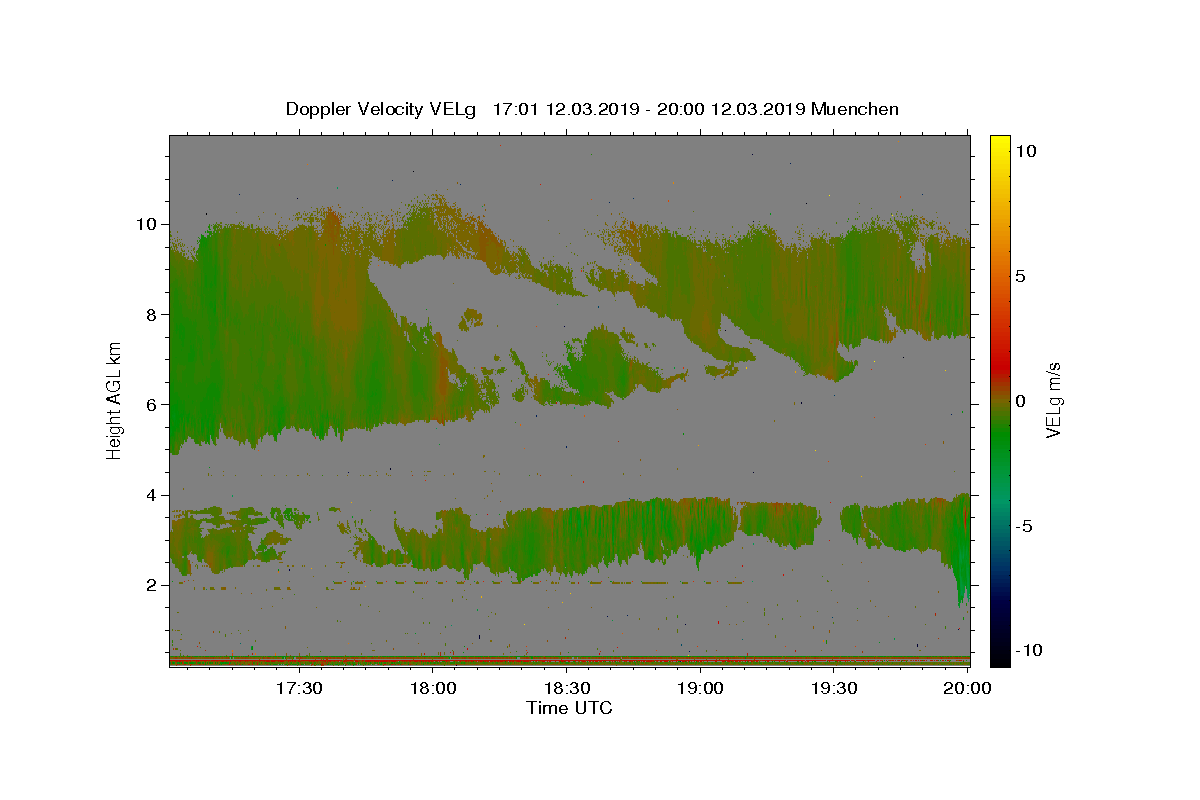1200x800 pixels.
Task: Click the 'Time UTC' axis title
Action: click(x=569, y=708)
